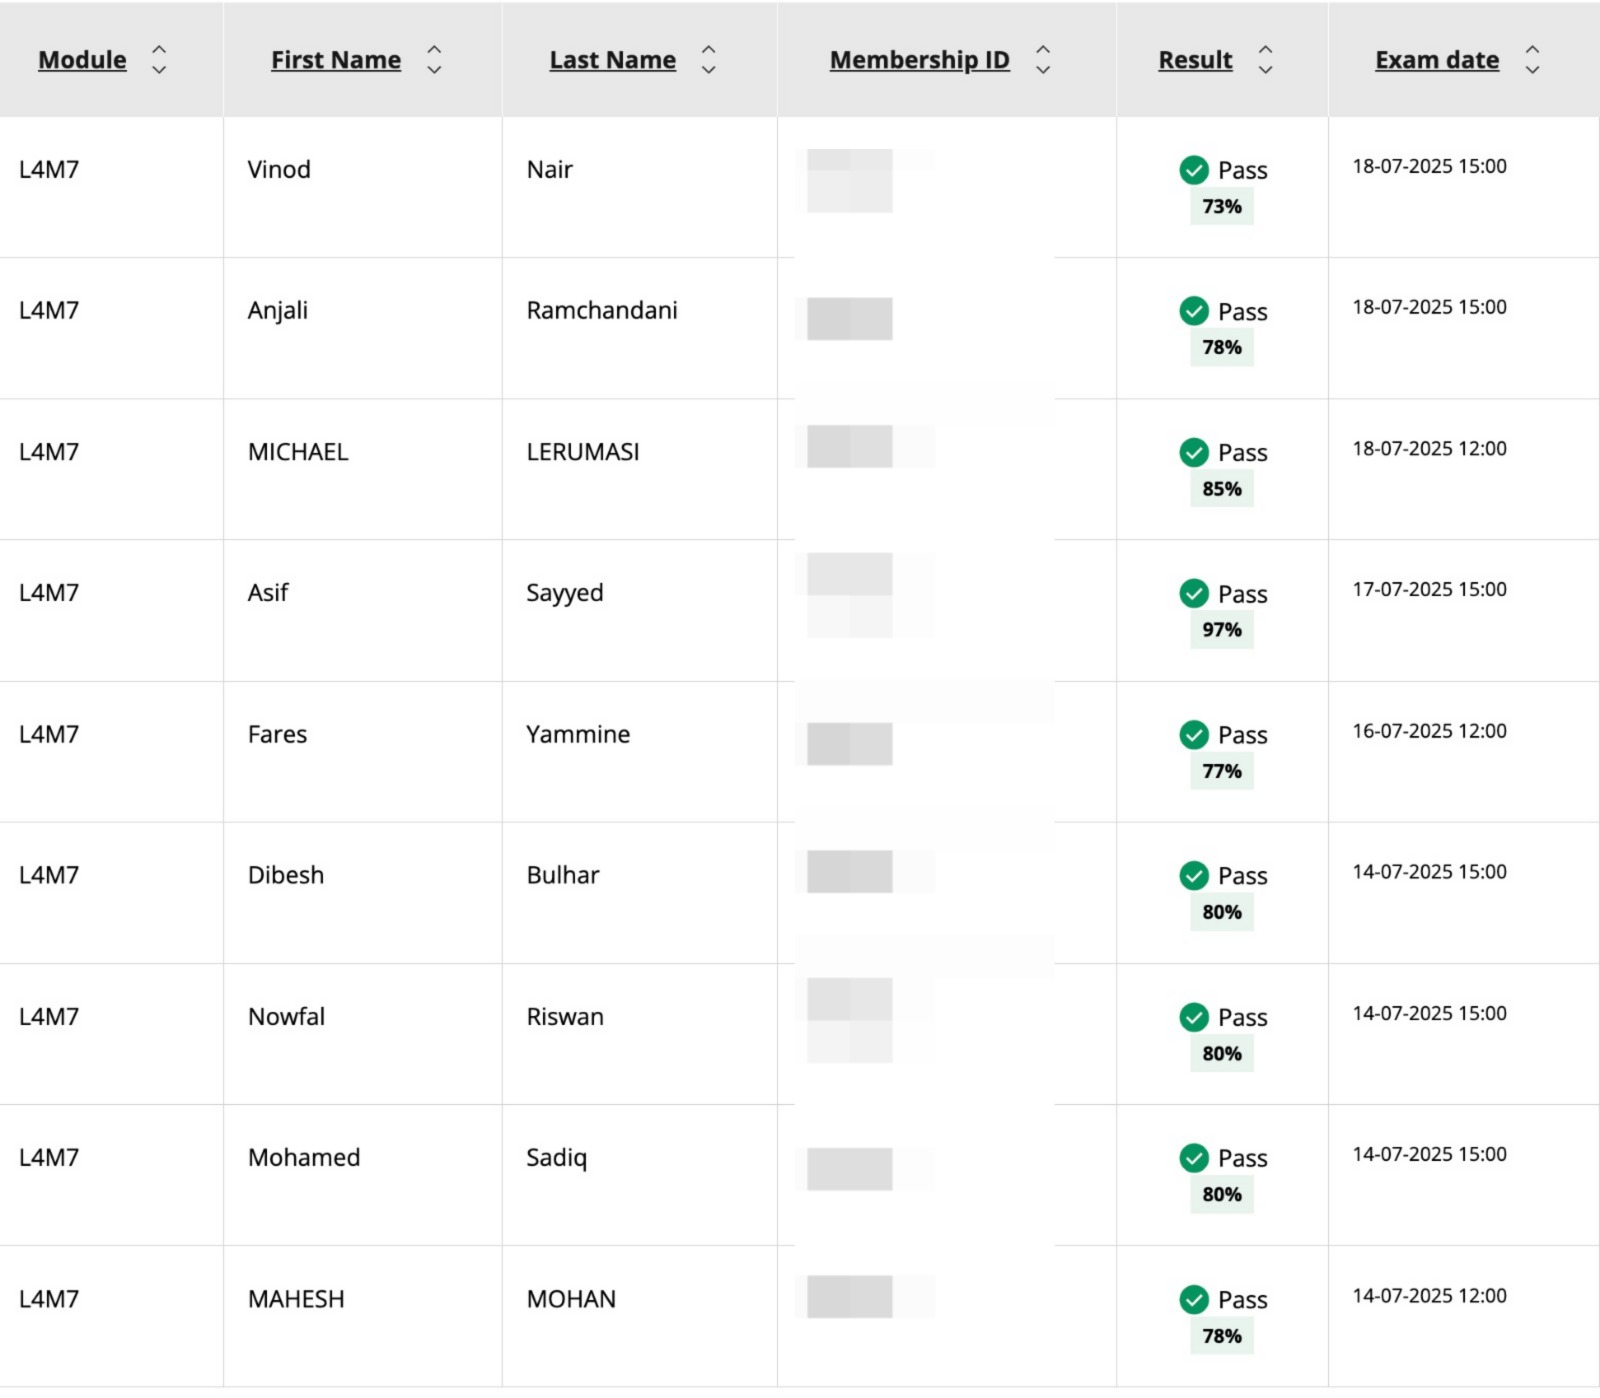Click green pass checkmark in Asif Sayyed row
Viewport: 1600px width, 1398px height.
coord(1194,593)
